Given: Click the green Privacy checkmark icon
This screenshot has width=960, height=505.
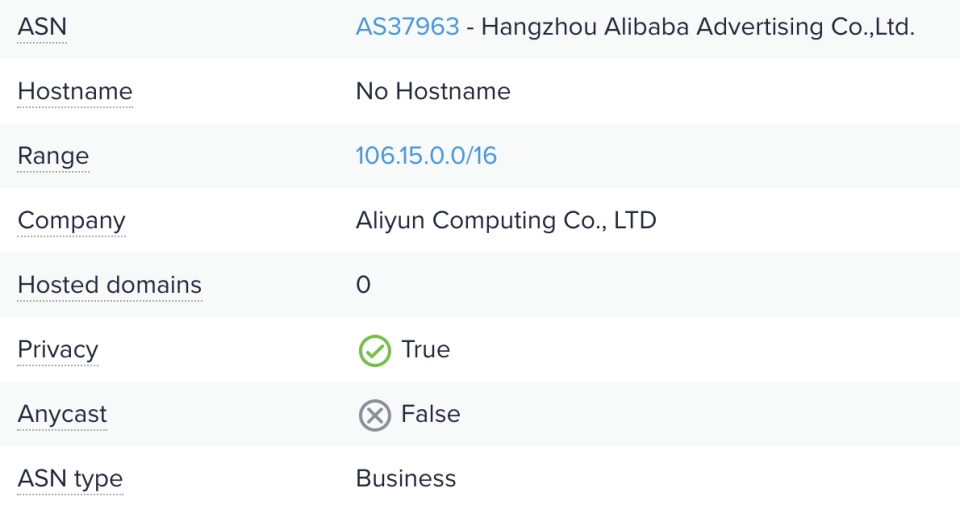Looking at the screenshot, I should click(374, 350).
